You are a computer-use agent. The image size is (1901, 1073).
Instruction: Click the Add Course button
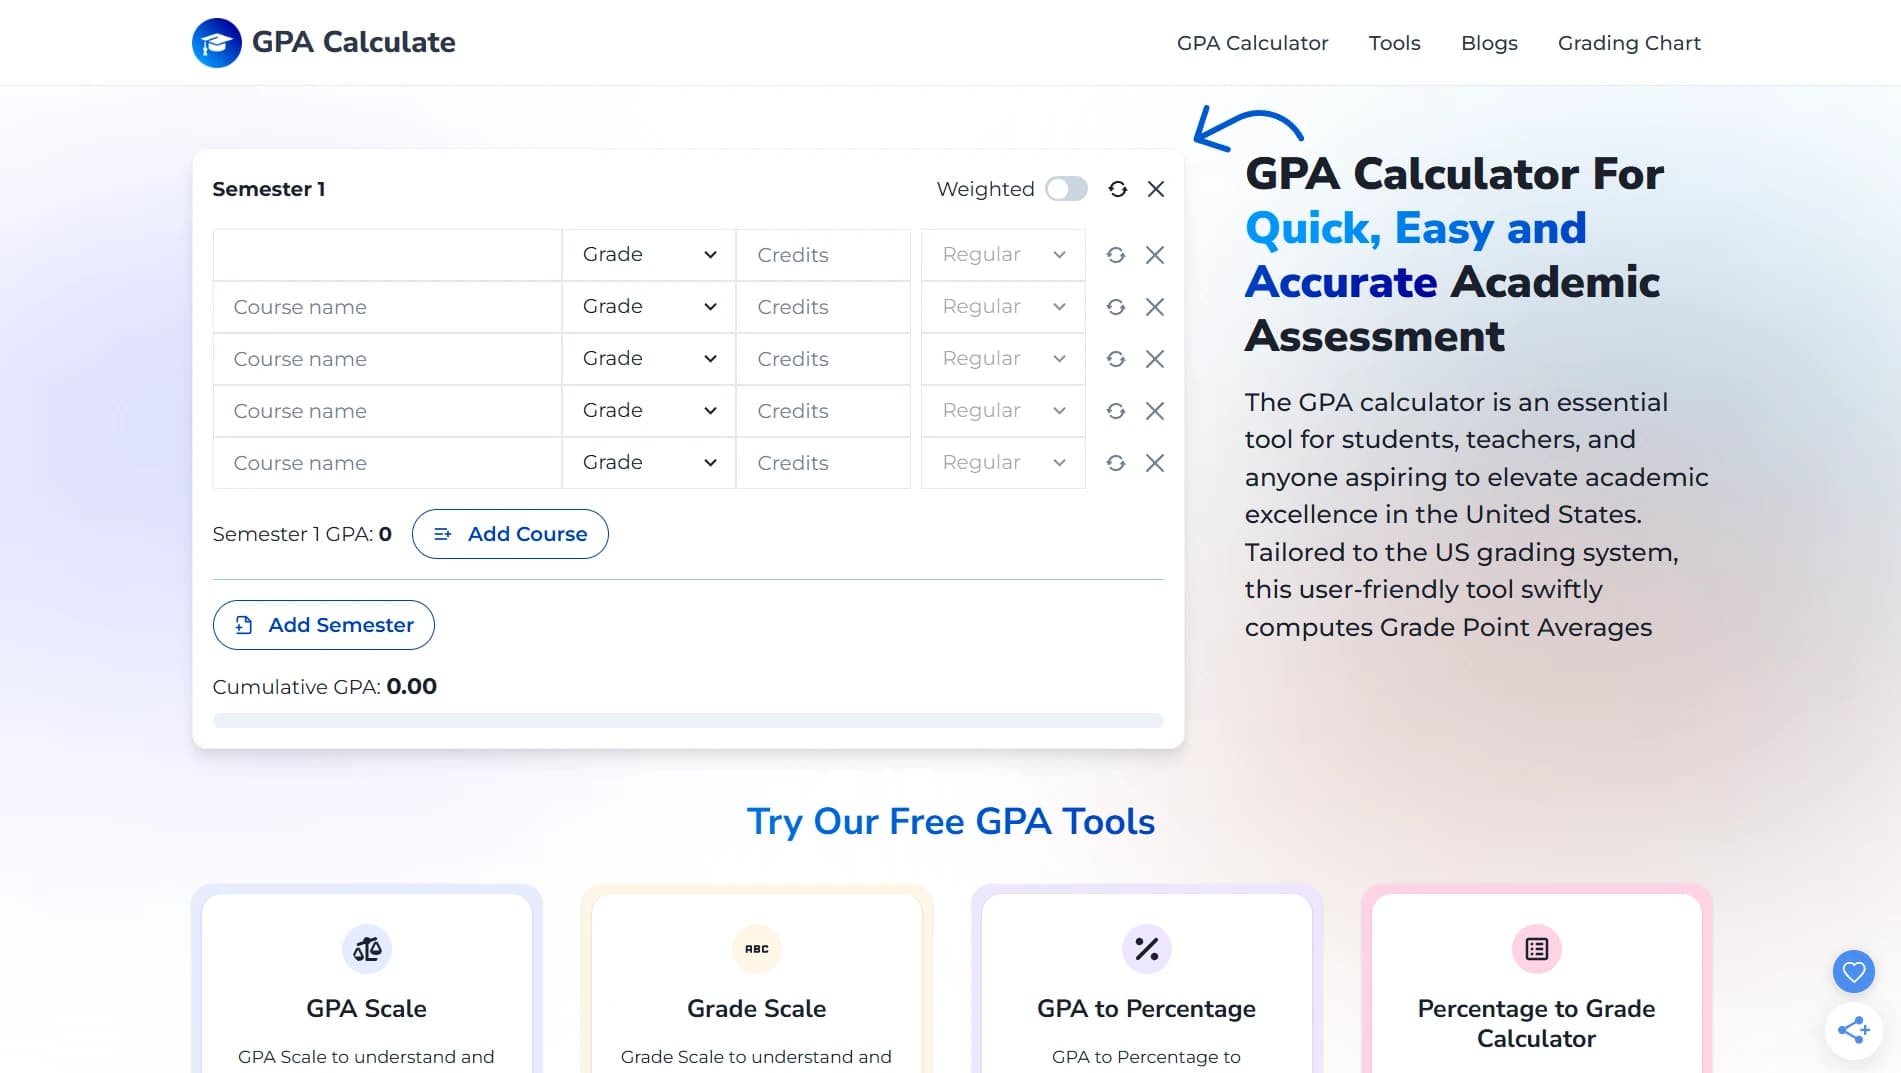tap(510, 534)
